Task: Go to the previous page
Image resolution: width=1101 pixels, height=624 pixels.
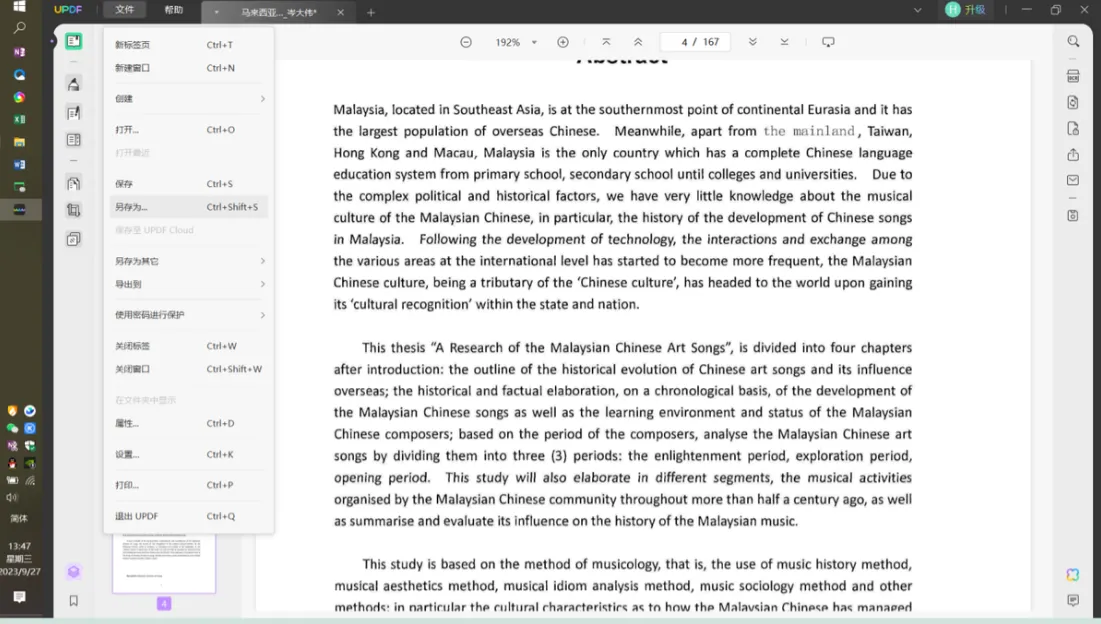Action: tap(638, 42)
